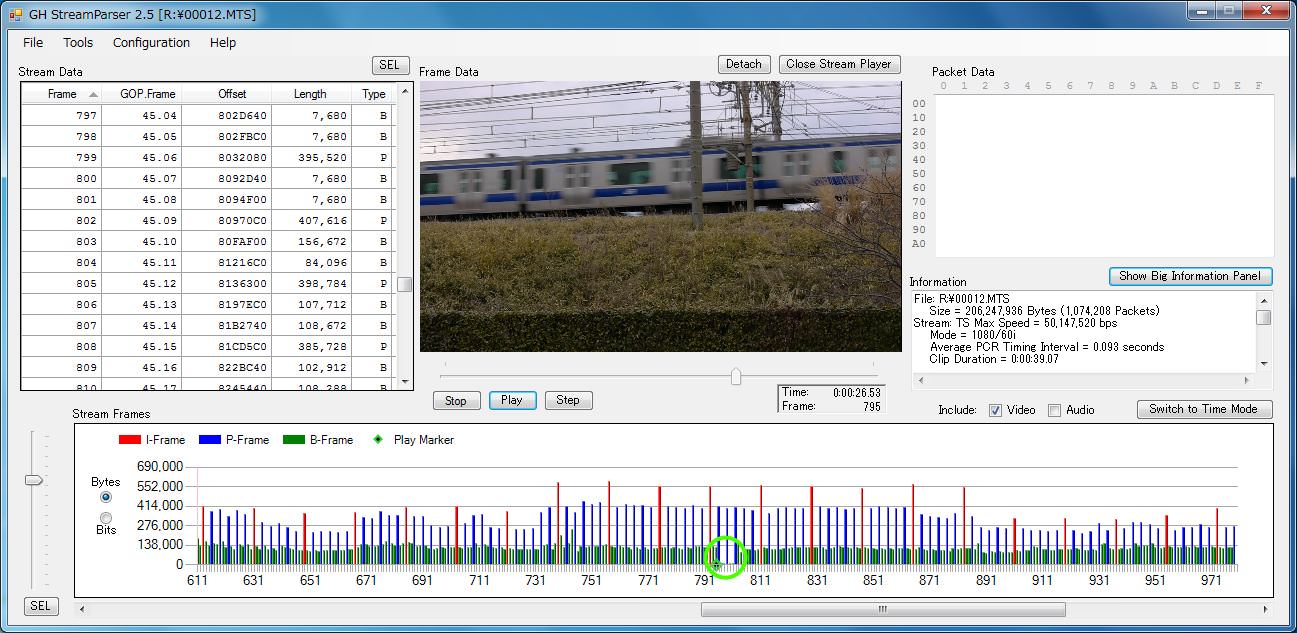Click the blue P-Frame legend swatch
The height and width of the screenshot is (633, 1297).
[x=208, y=440]
